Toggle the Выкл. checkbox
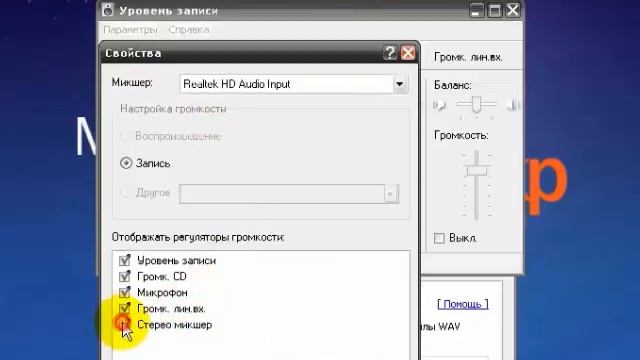The image size is (640, 360). [x=439, y=238]
